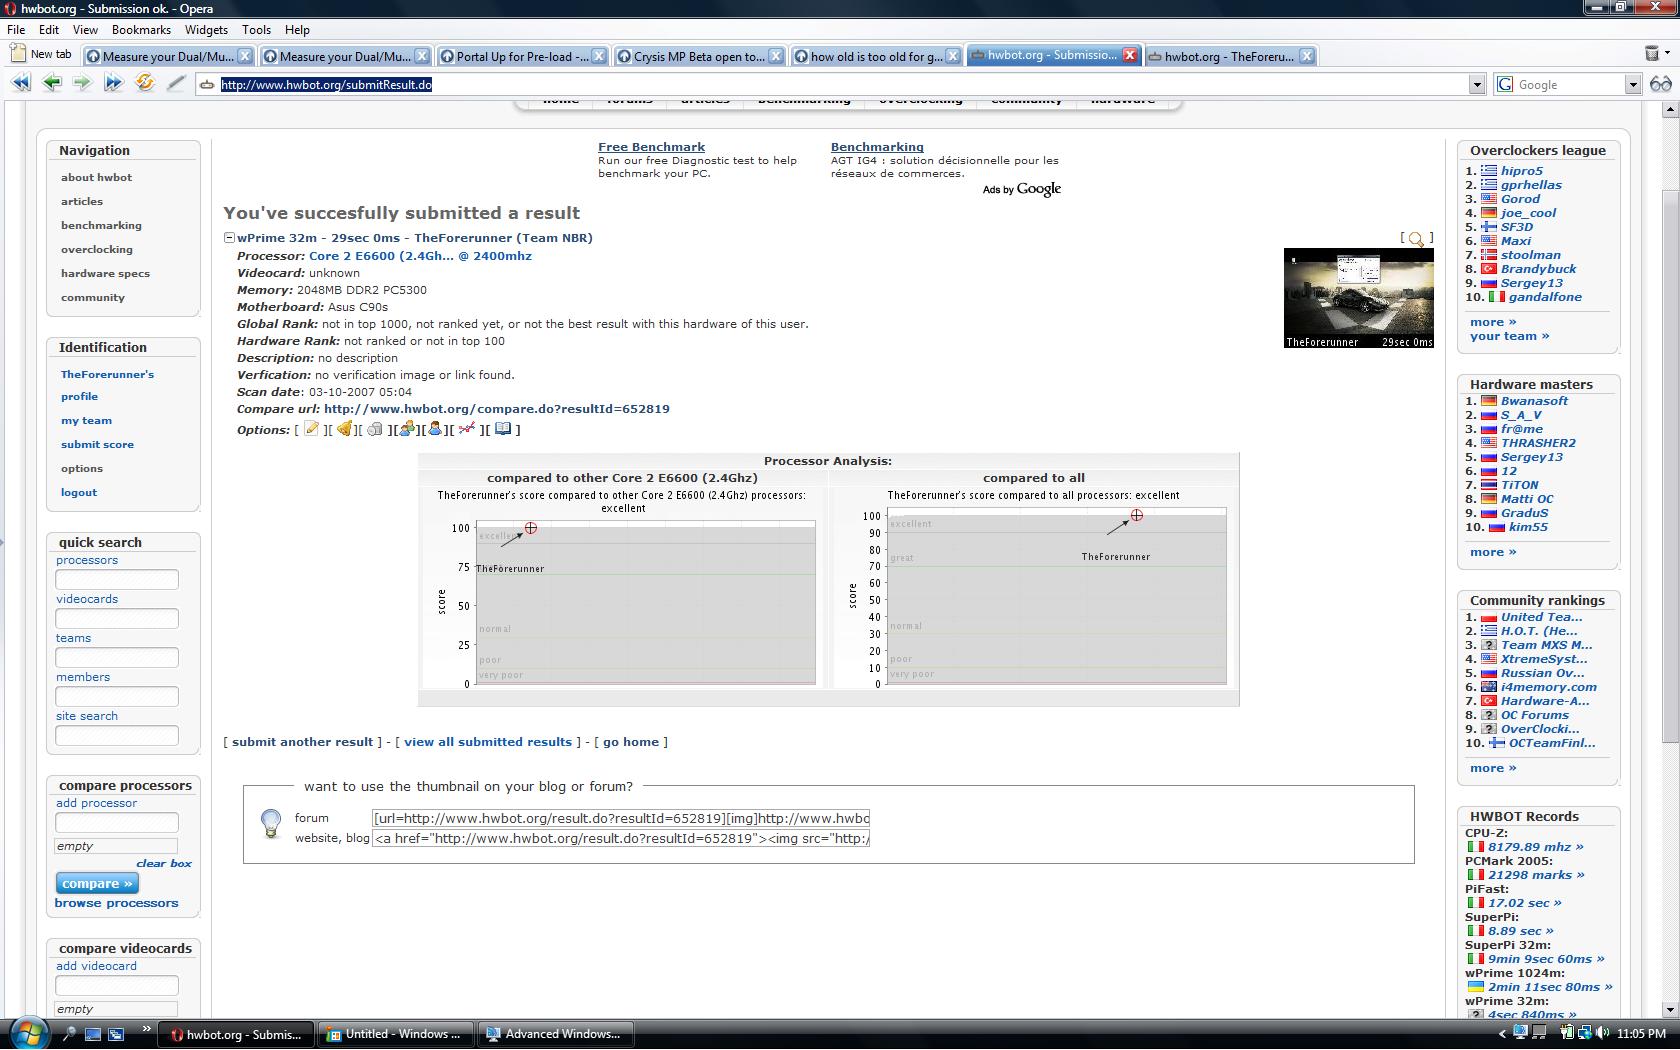Reload the page with the orange Reload icon
Screen dimensions: 1680x1050
coord(145,83)
